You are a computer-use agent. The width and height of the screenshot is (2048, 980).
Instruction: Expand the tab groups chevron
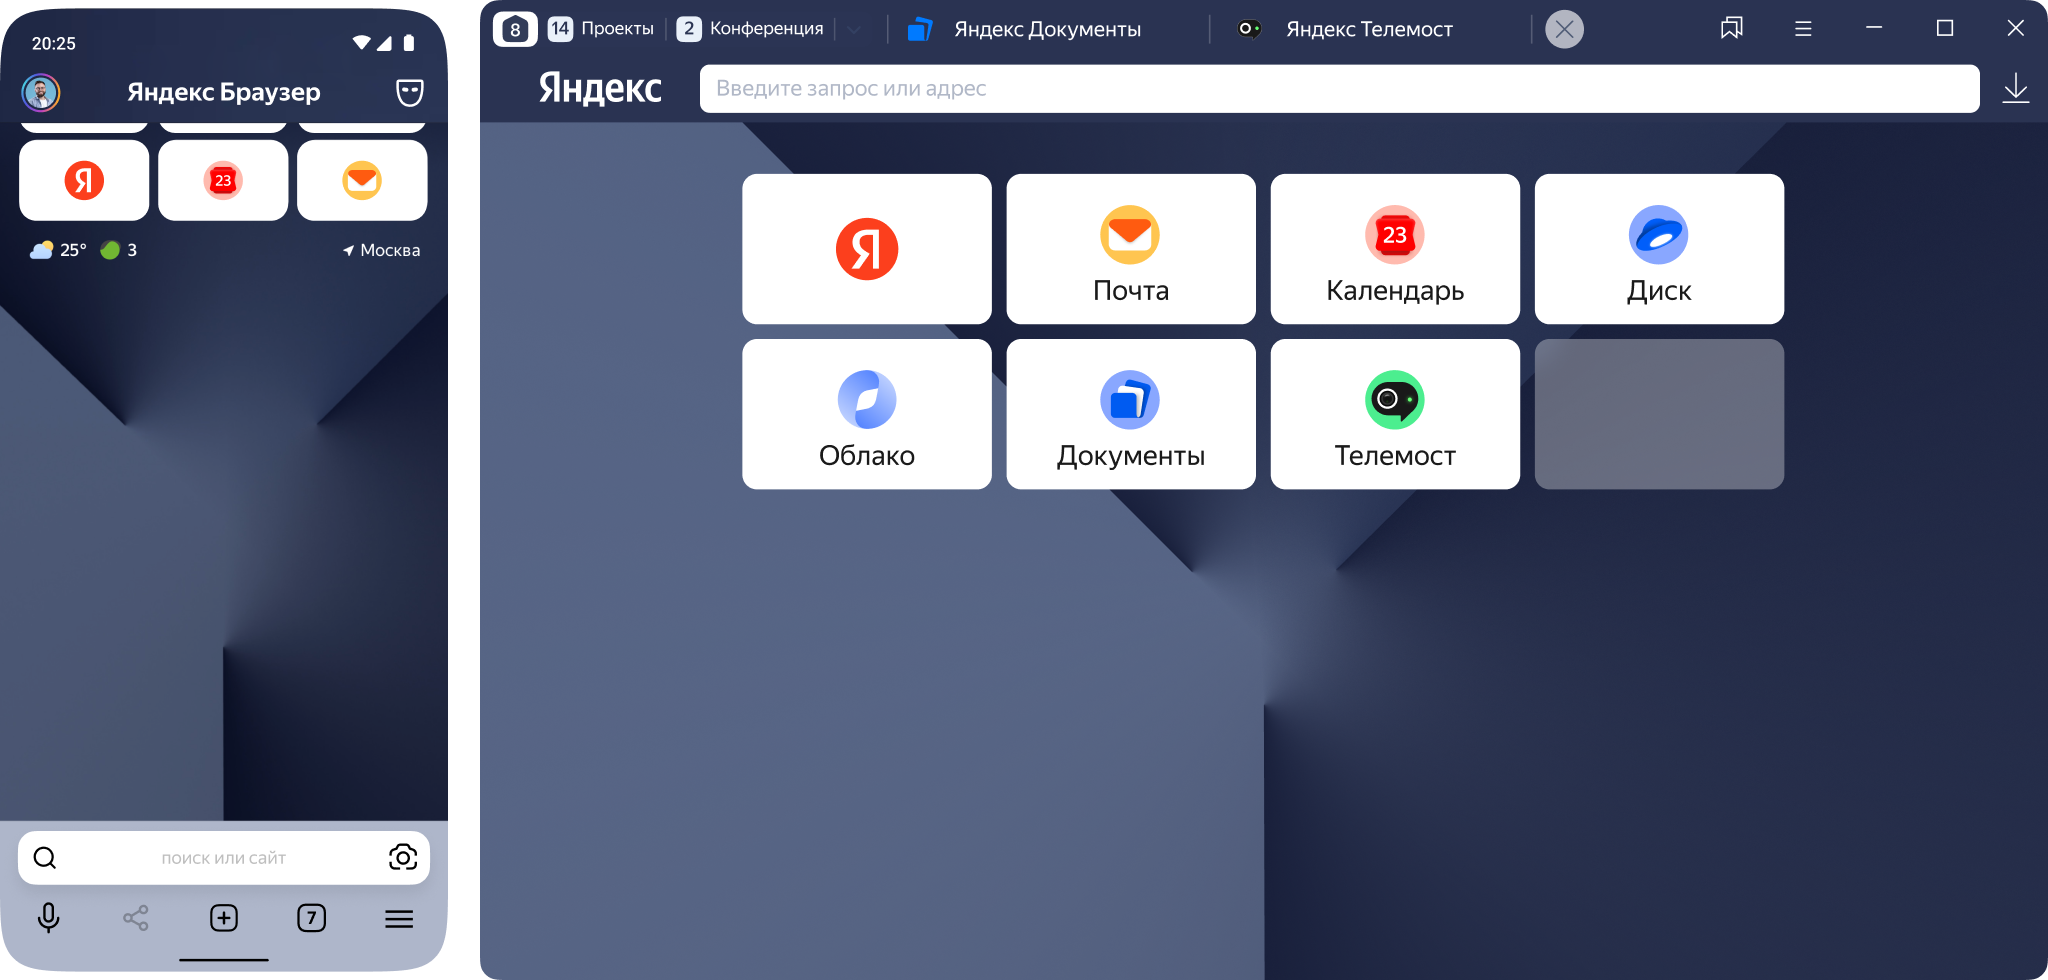(x=853, y=28)
